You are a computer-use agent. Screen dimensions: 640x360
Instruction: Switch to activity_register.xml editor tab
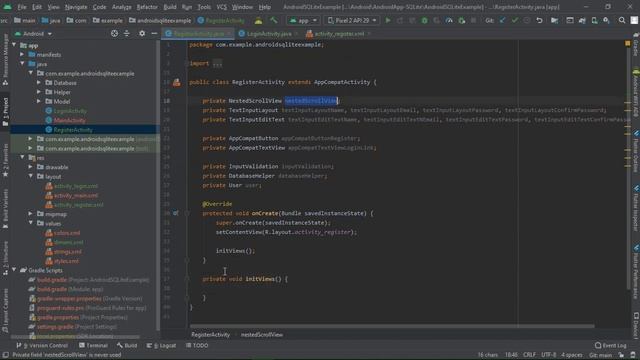pos(338,33)
